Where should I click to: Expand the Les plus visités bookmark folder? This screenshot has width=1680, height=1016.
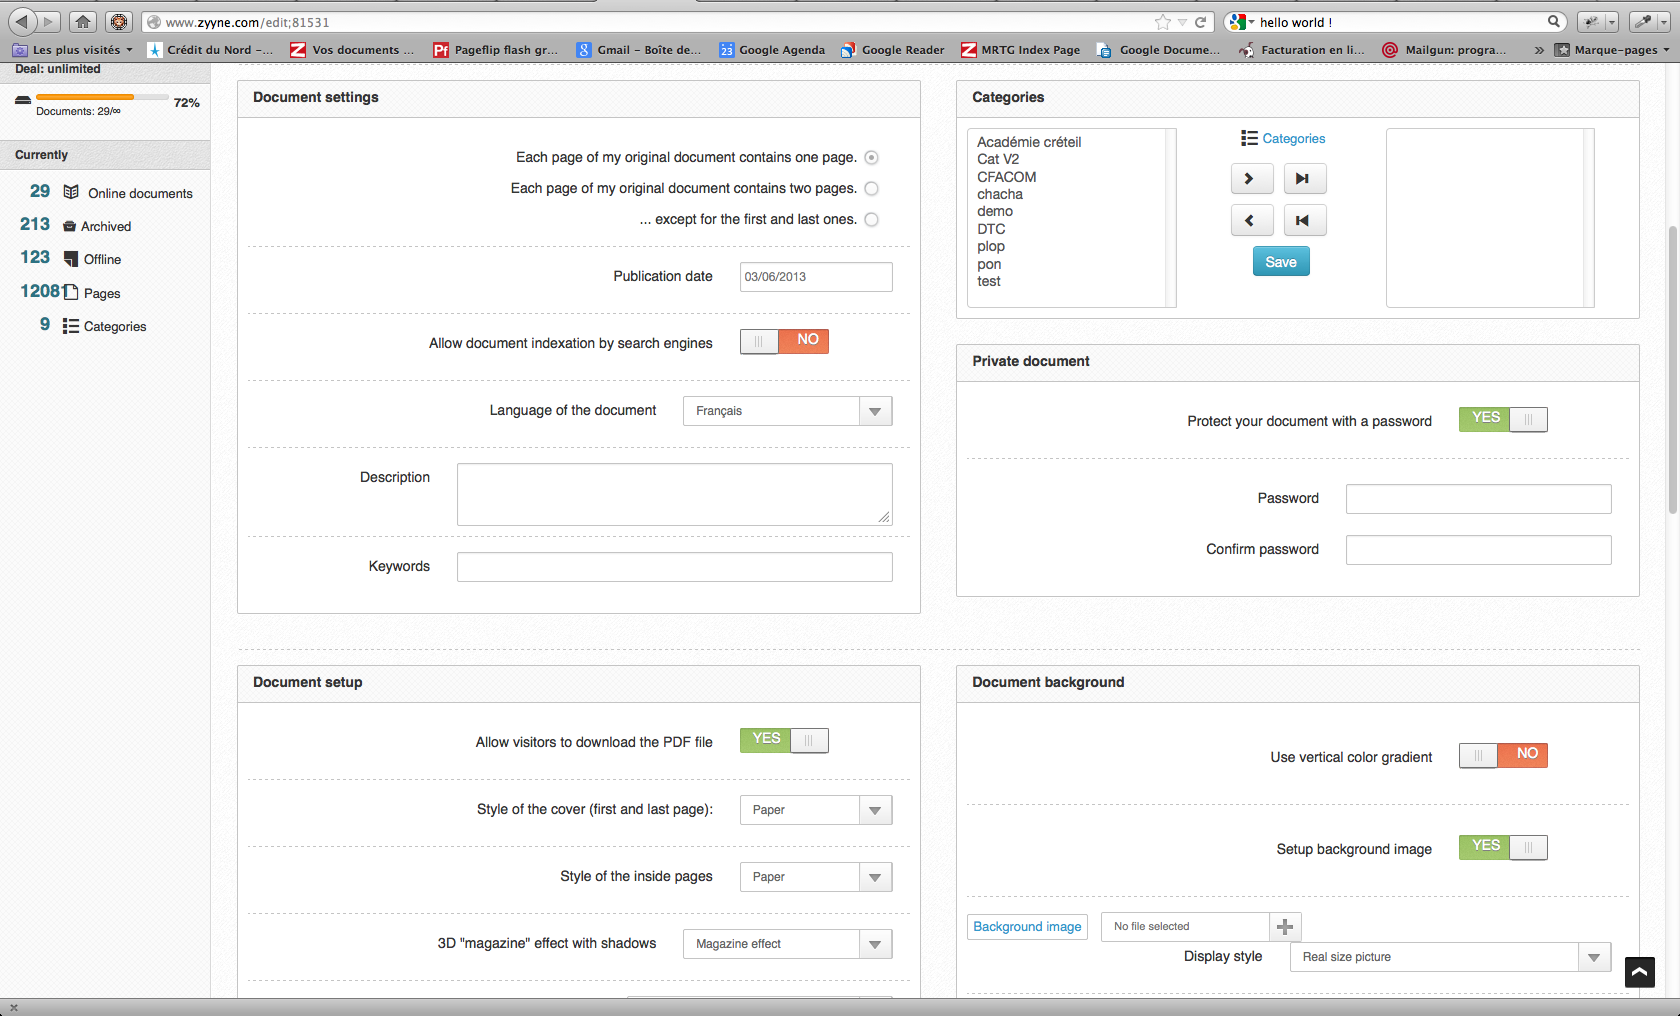tap(71, 50)
